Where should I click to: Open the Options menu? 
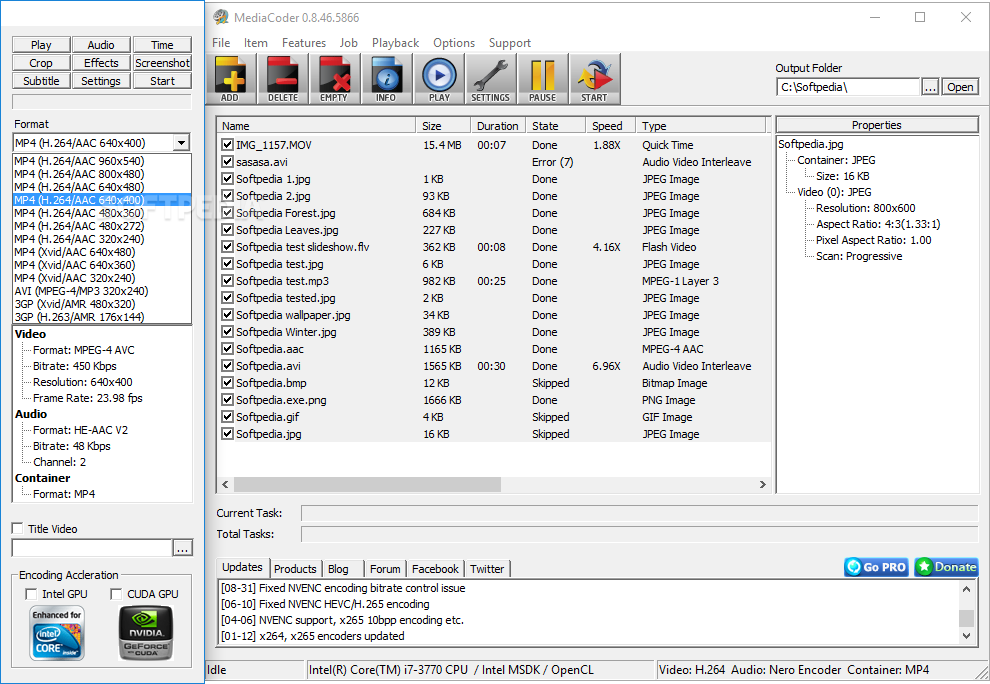(x=454, y=43)
